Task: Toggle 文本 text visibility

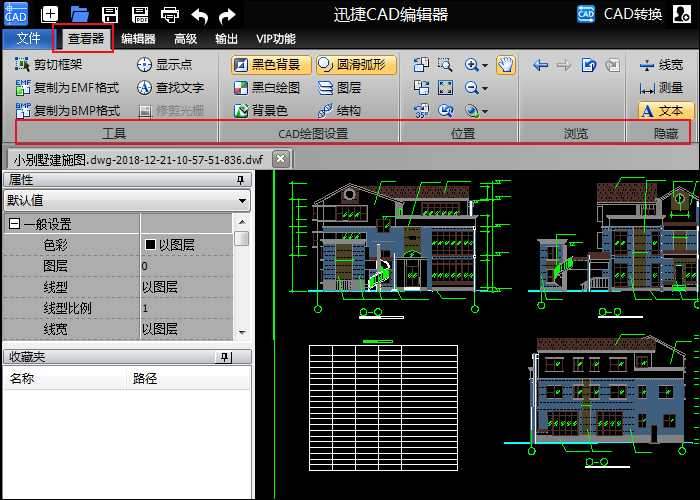Action: coord(666,110)
